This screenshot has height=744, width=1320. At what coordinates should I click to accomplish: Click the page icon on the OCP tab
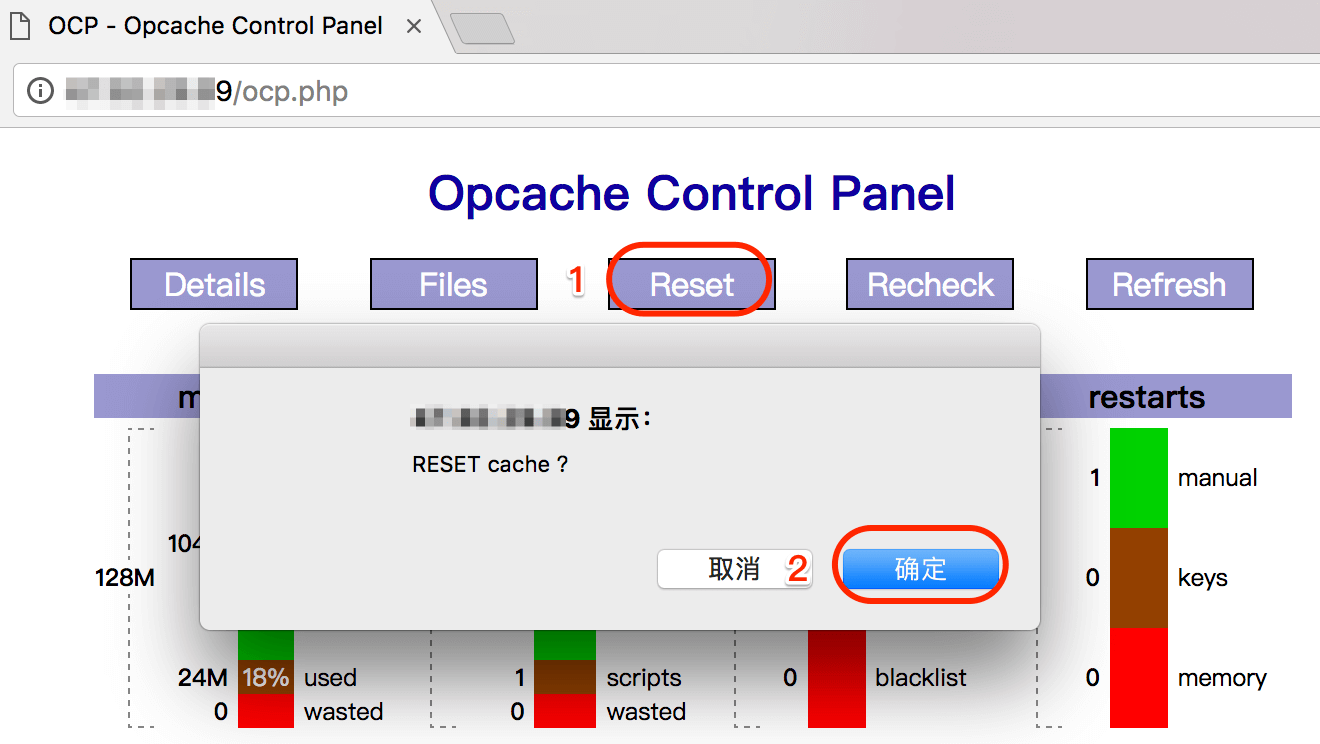(x=20, y=26)
